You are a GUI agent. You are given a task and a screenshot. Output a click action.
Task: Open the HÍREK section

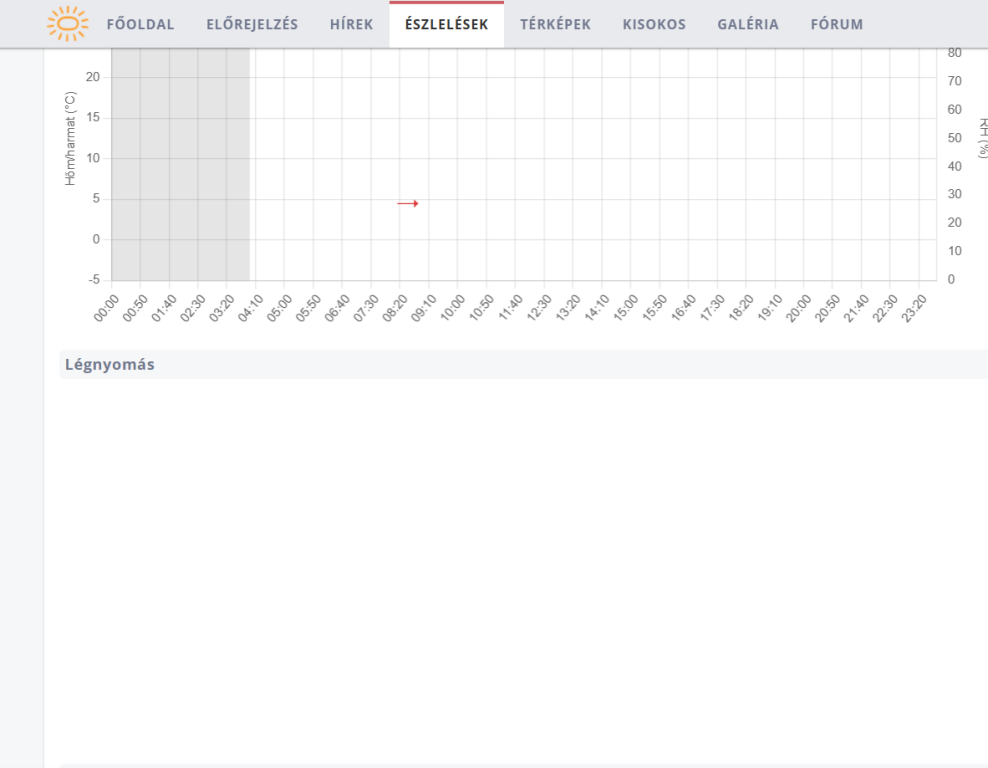pos(351,24)
